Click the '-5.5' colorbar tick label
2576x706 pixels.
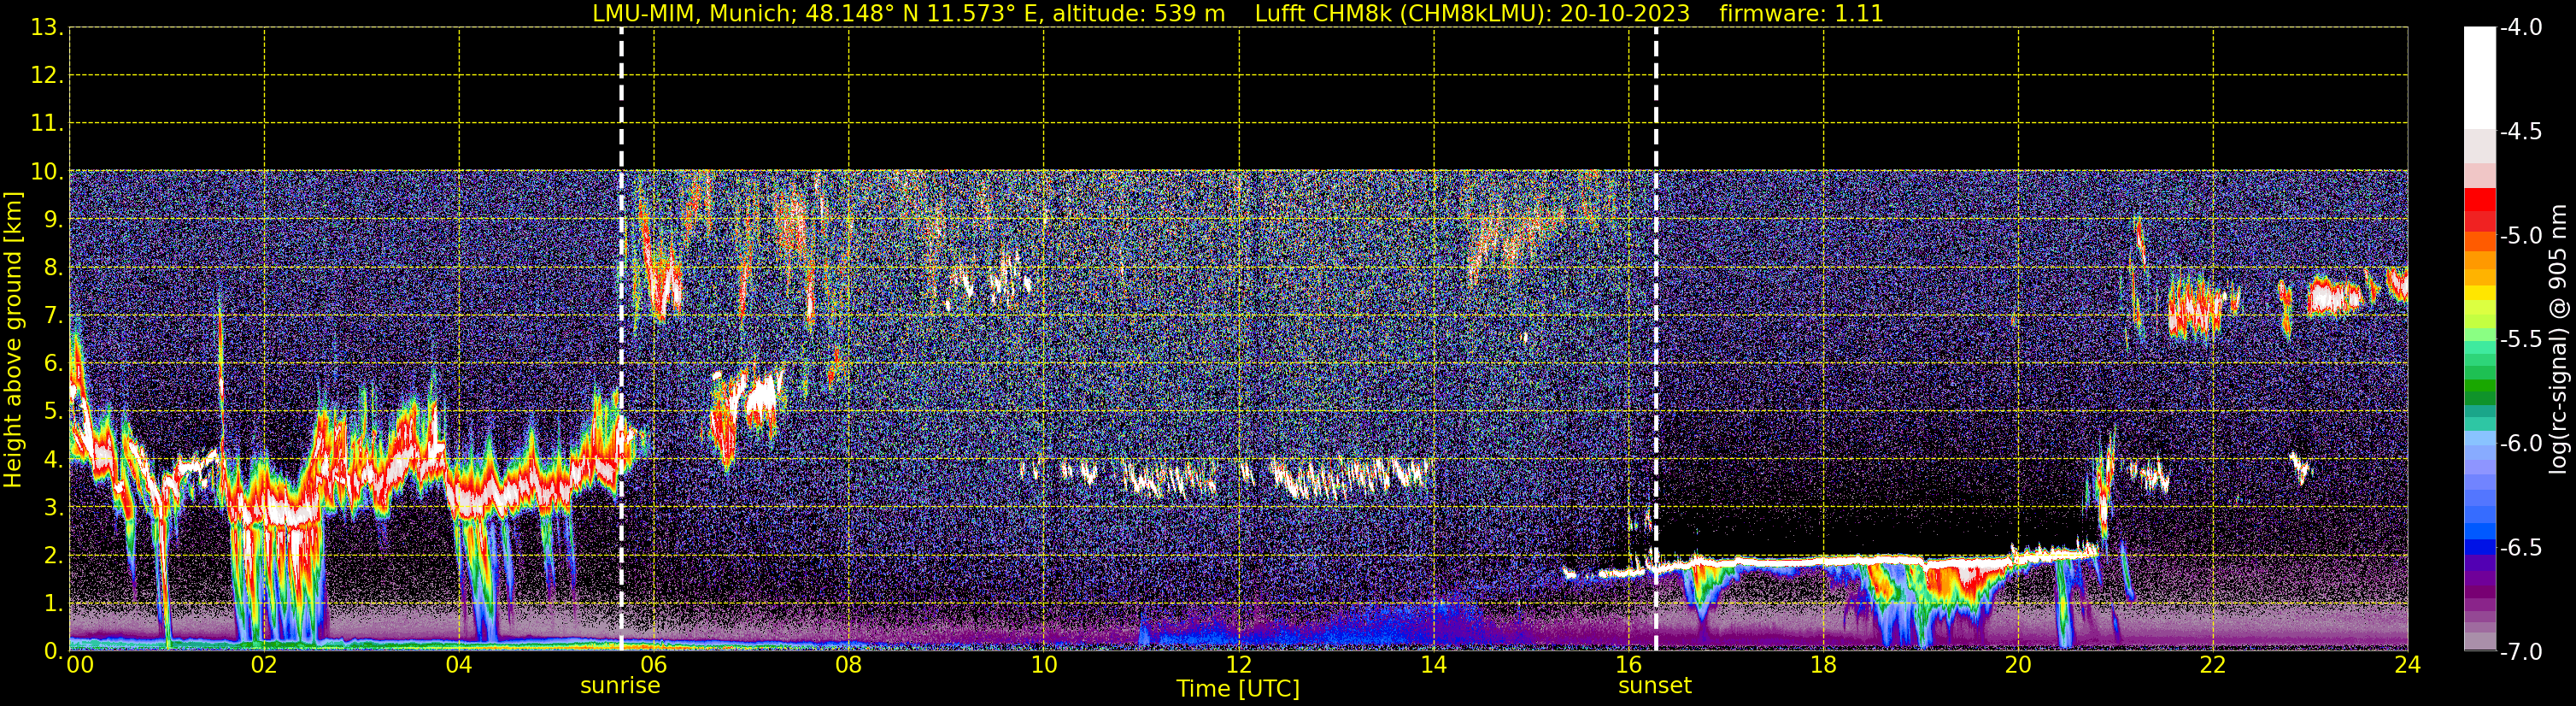[2520, 340]
